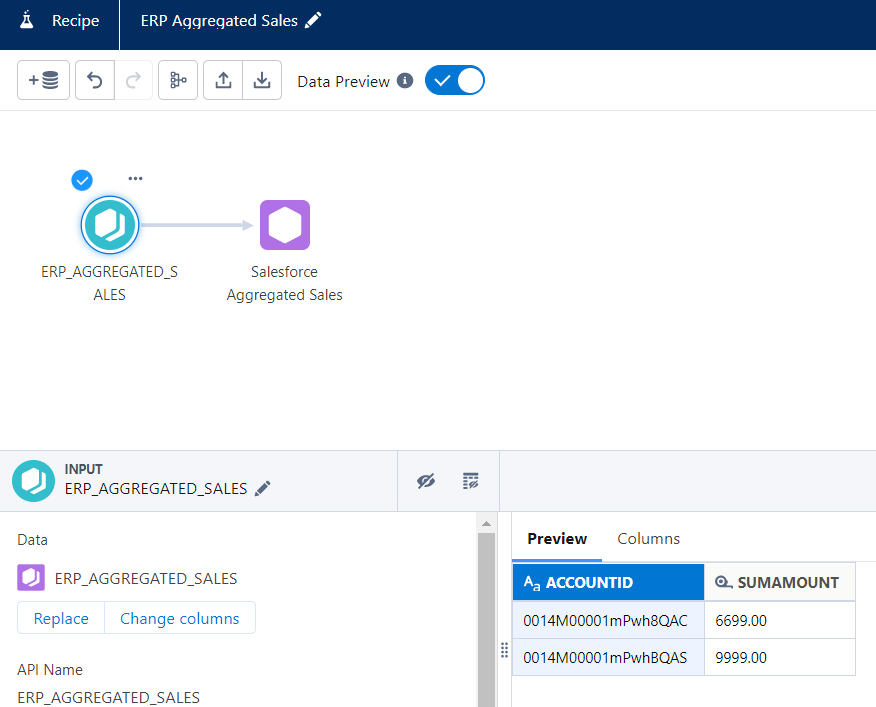Click the panel resize divider handle
This screenshot has width=876, height=707.
click(504, 650)
